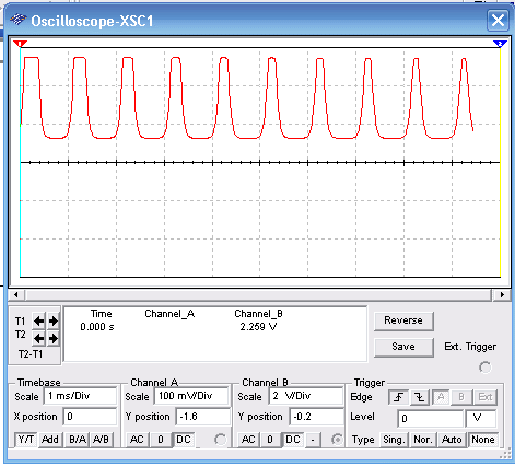Select Y/T display mode

[26, 439]
